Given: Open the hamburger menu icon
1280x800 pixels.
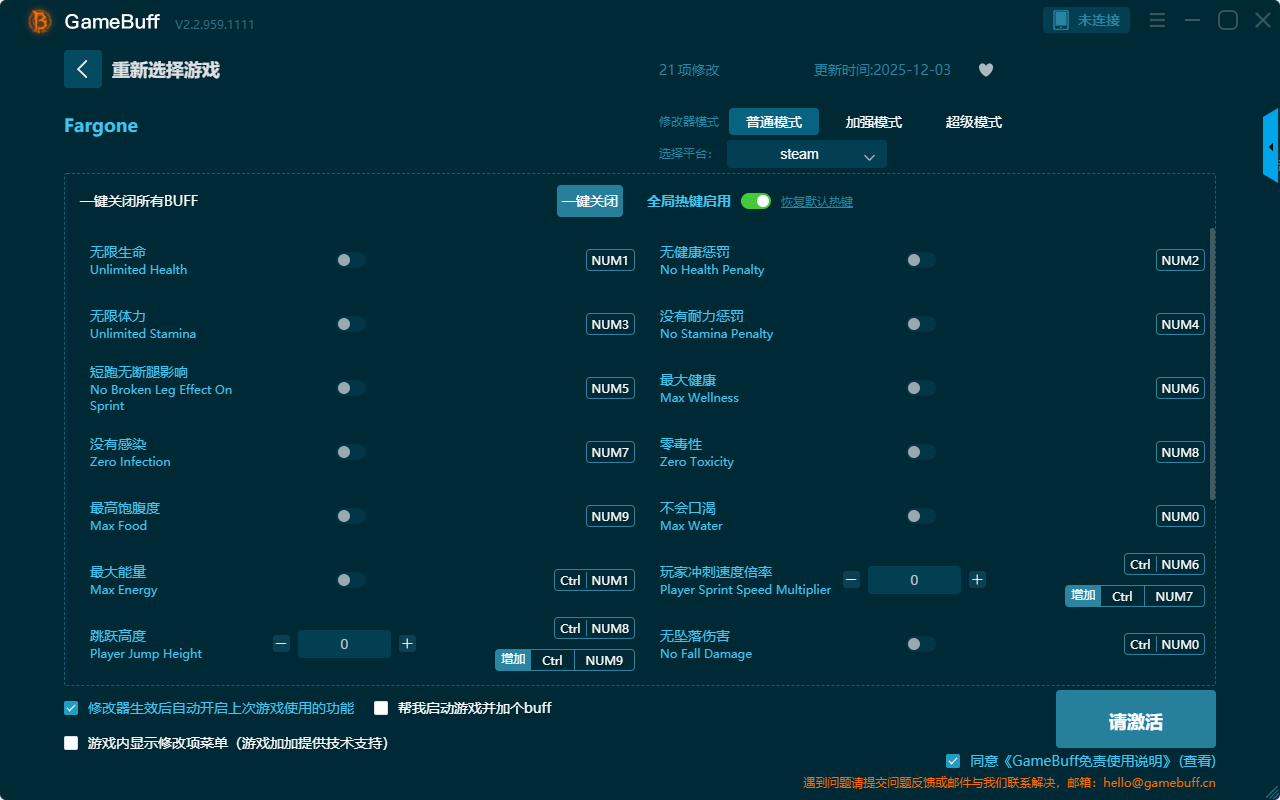Looking at the screenshot, I should pos(1157,21).
